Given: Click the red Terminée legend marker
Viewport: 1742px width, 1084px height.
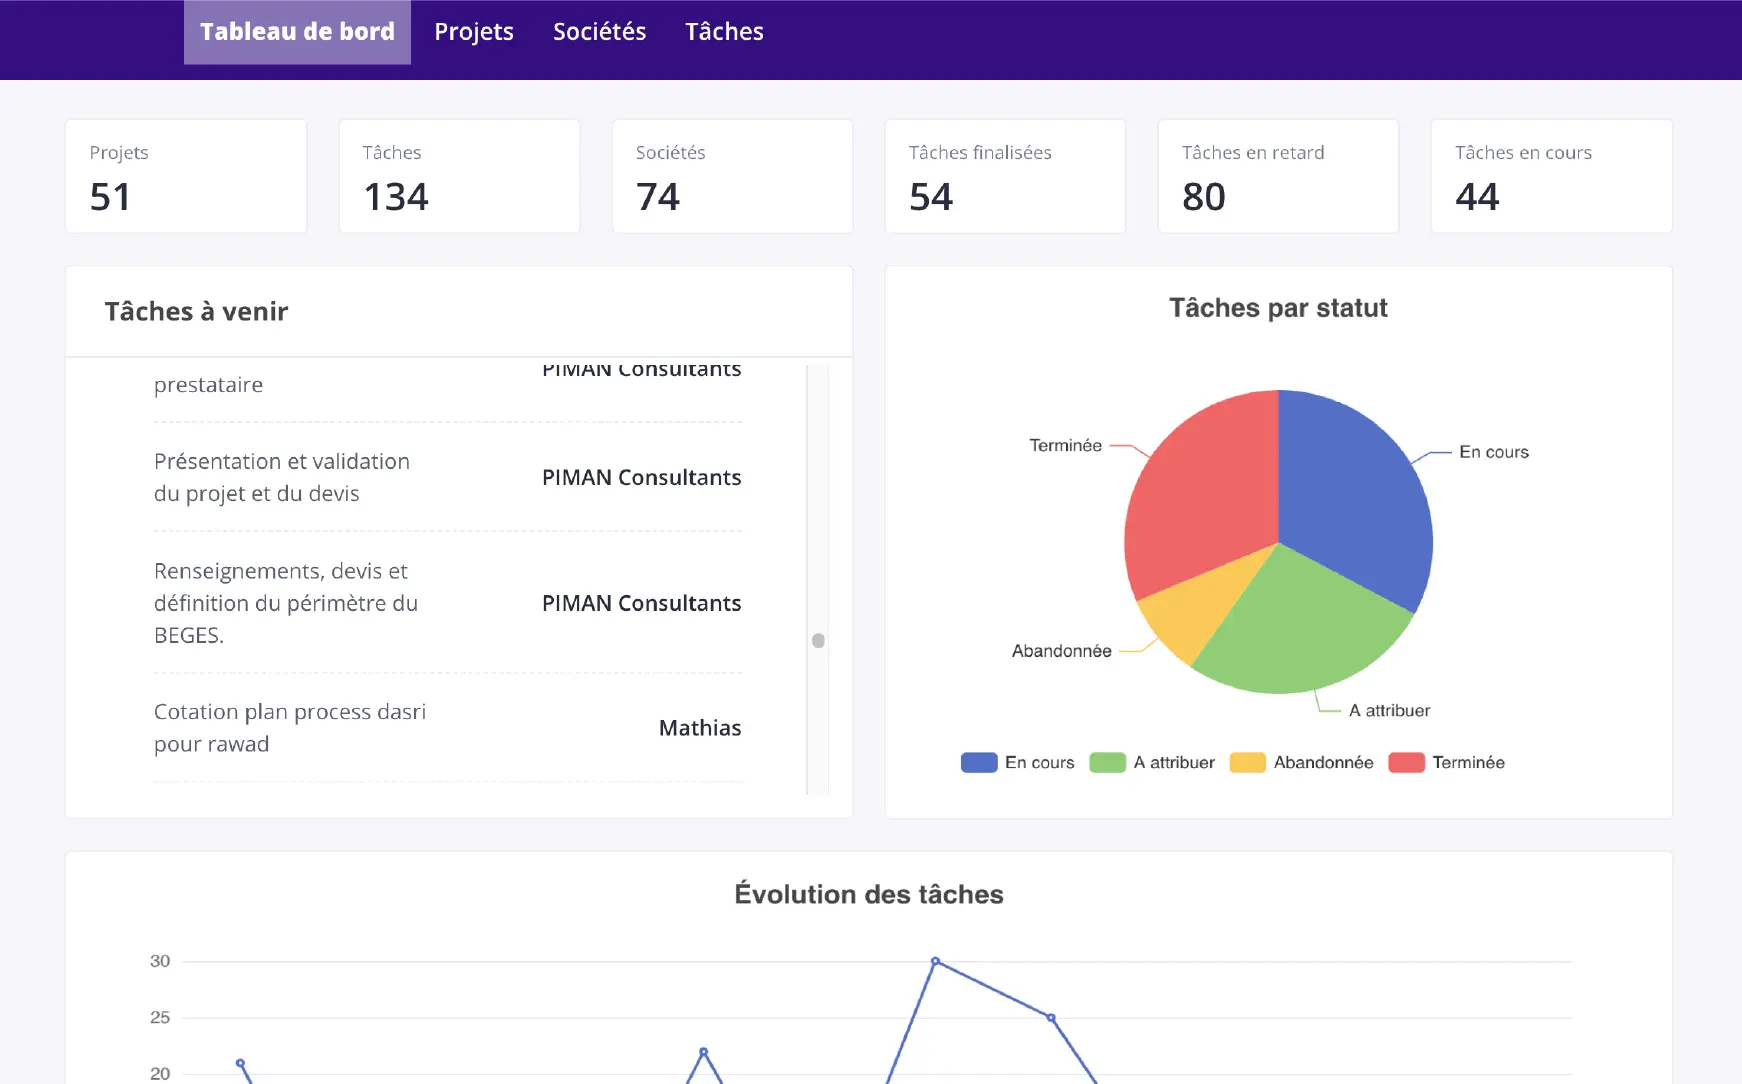Looking at the screenshot, I should tap(1405, 762).
